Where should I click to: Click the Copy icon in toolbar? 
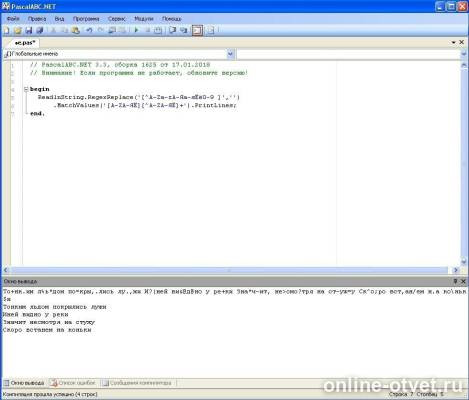pyautogui.click(x=64, y=31)
